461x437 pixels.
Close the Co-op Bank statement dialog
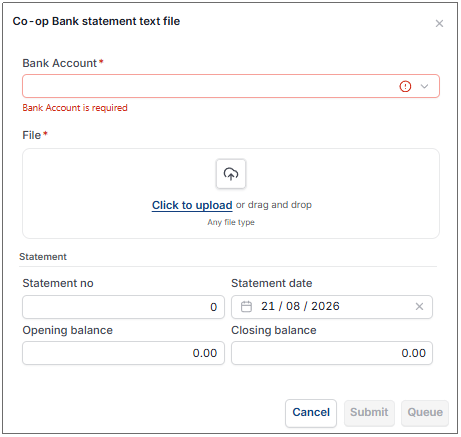[x=439, y=23]
